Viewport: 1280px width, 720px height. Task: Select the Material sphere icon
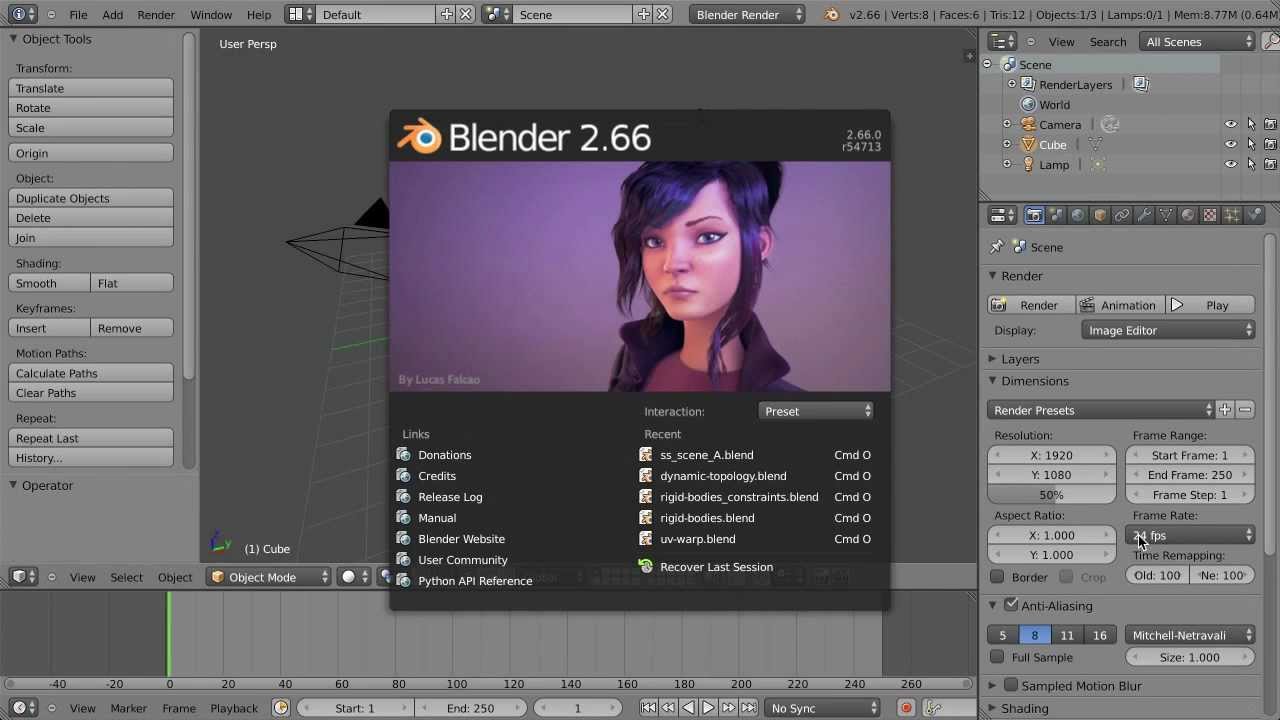click(x=1188, y=215)
